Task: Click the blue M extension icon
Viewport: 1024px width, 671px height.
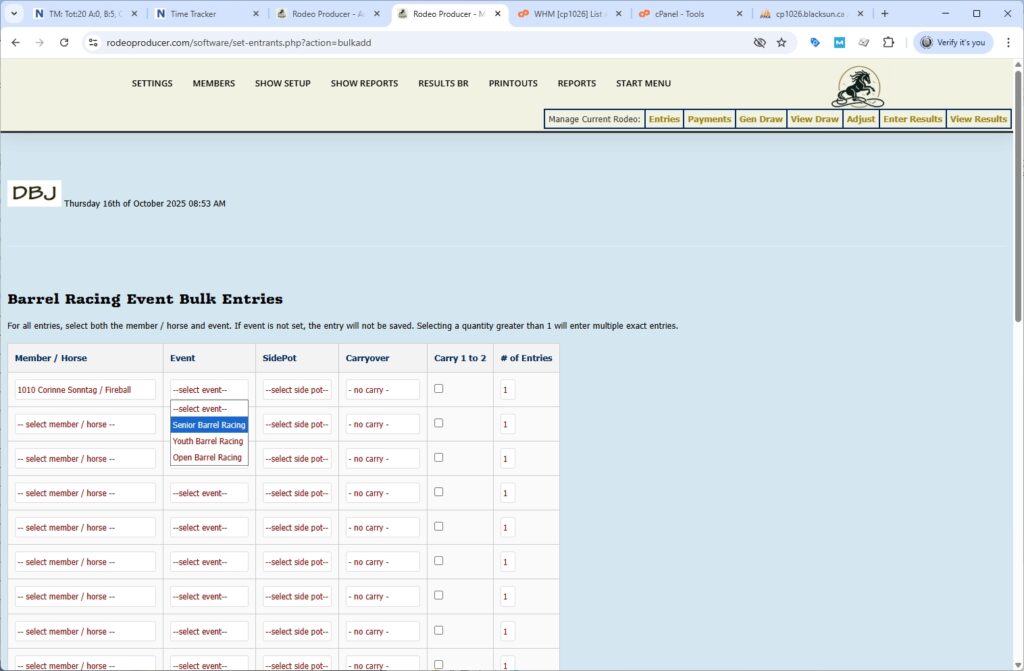Action: 838,43
